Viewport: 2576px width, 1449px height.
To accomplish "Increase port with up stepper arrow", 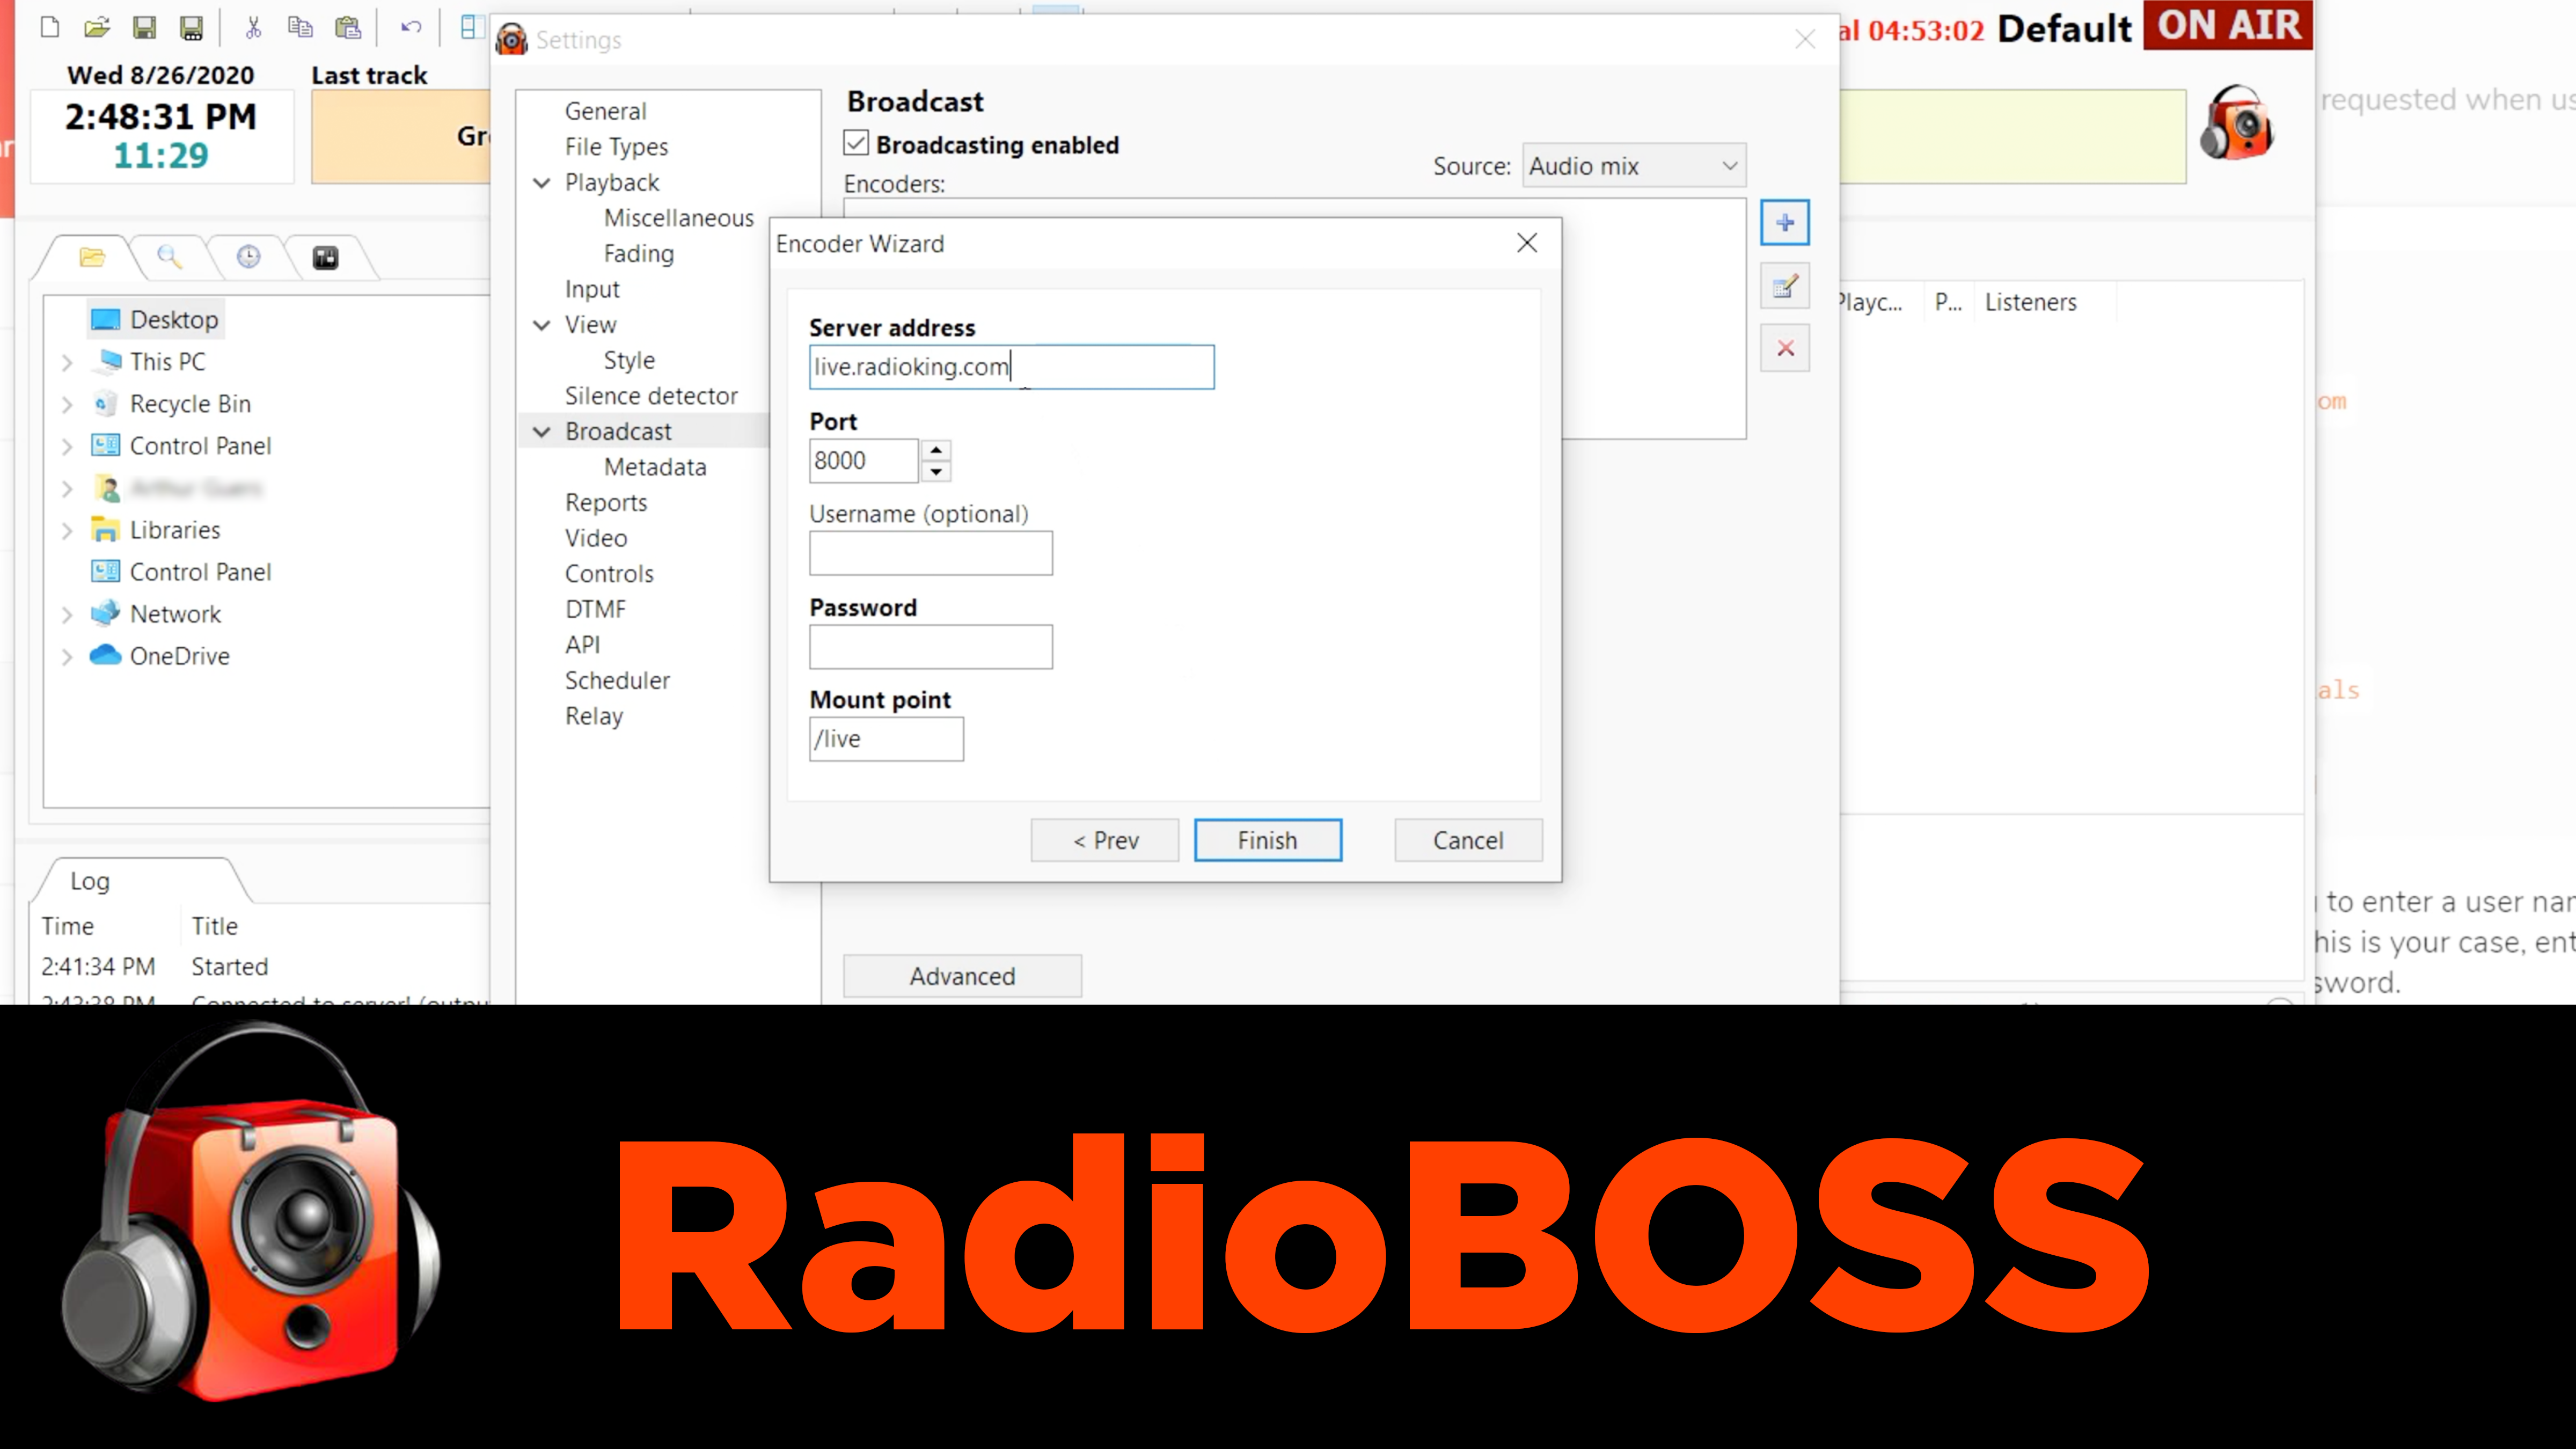I will click(x=936, y=450).
